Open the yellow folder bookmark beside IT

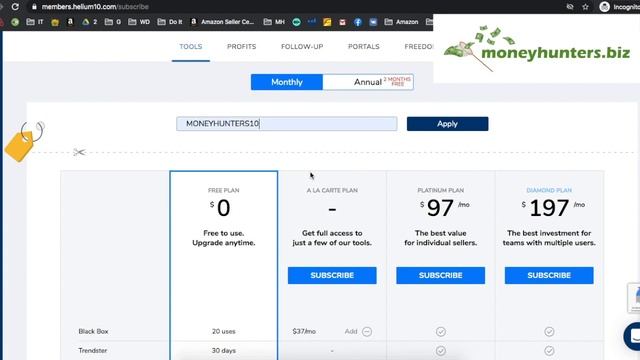tap(55, 22)
